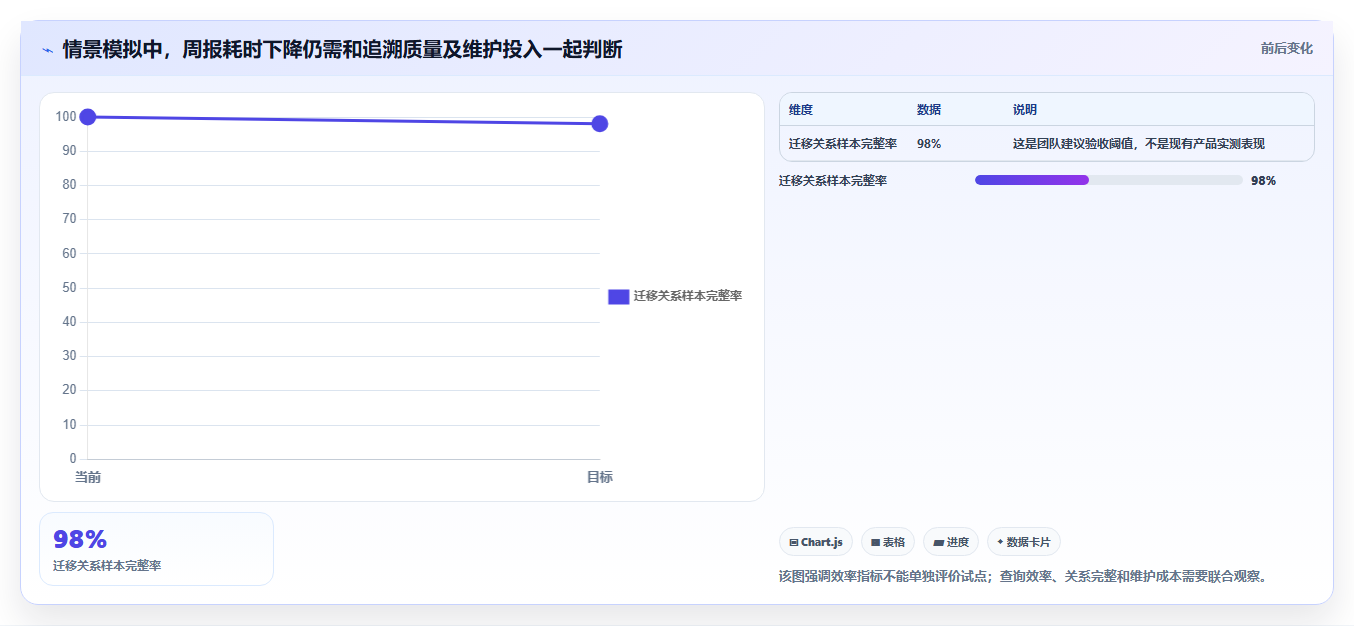Click the 50 y-axis tick label
The image size is (1354, 626).
tap(69, 288)
